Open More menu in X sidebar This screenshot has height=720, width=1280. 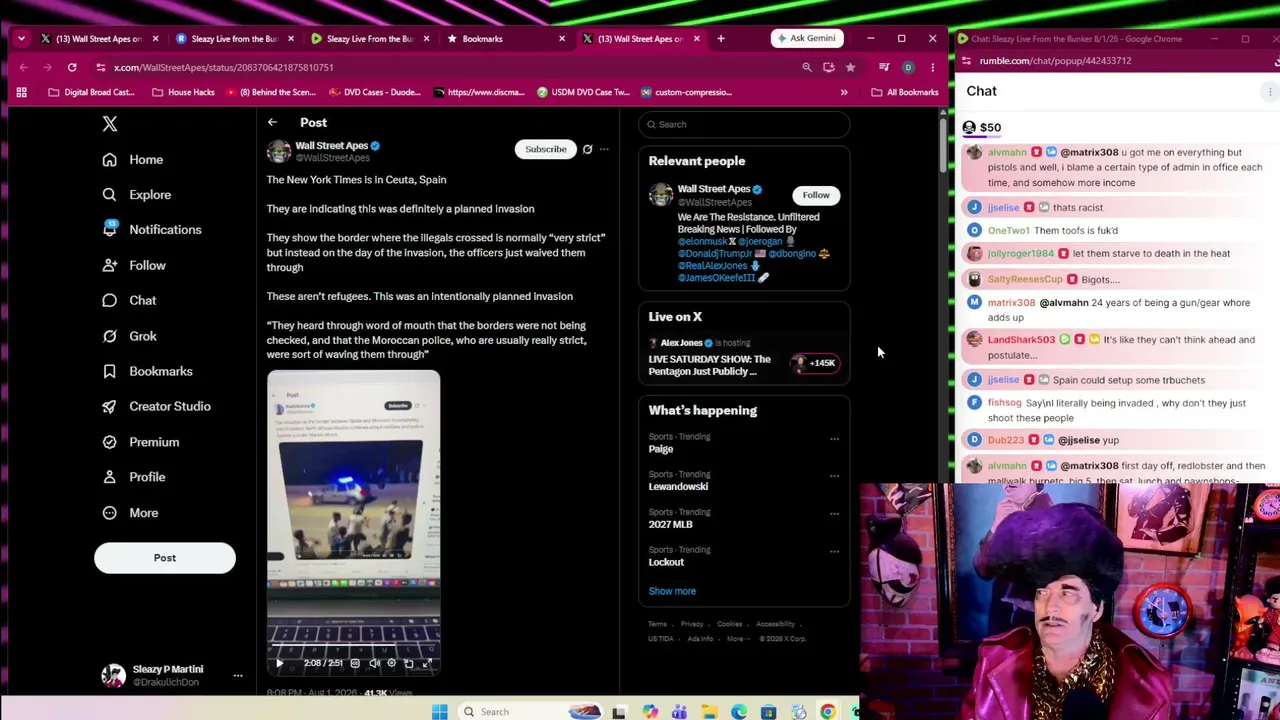click(x=131, y=513)
